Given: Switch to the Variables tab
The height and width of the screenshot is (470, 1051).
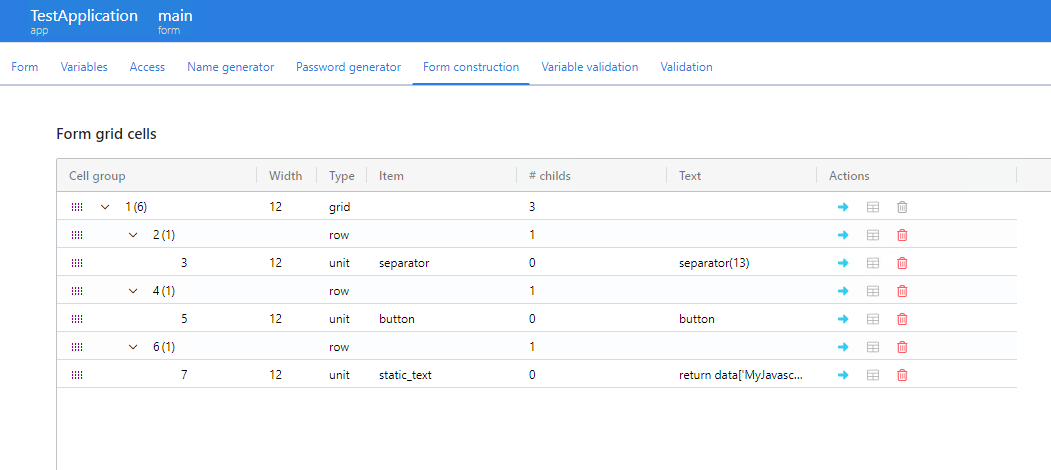Looking at the screenshot, I should [x=84, y=67].
